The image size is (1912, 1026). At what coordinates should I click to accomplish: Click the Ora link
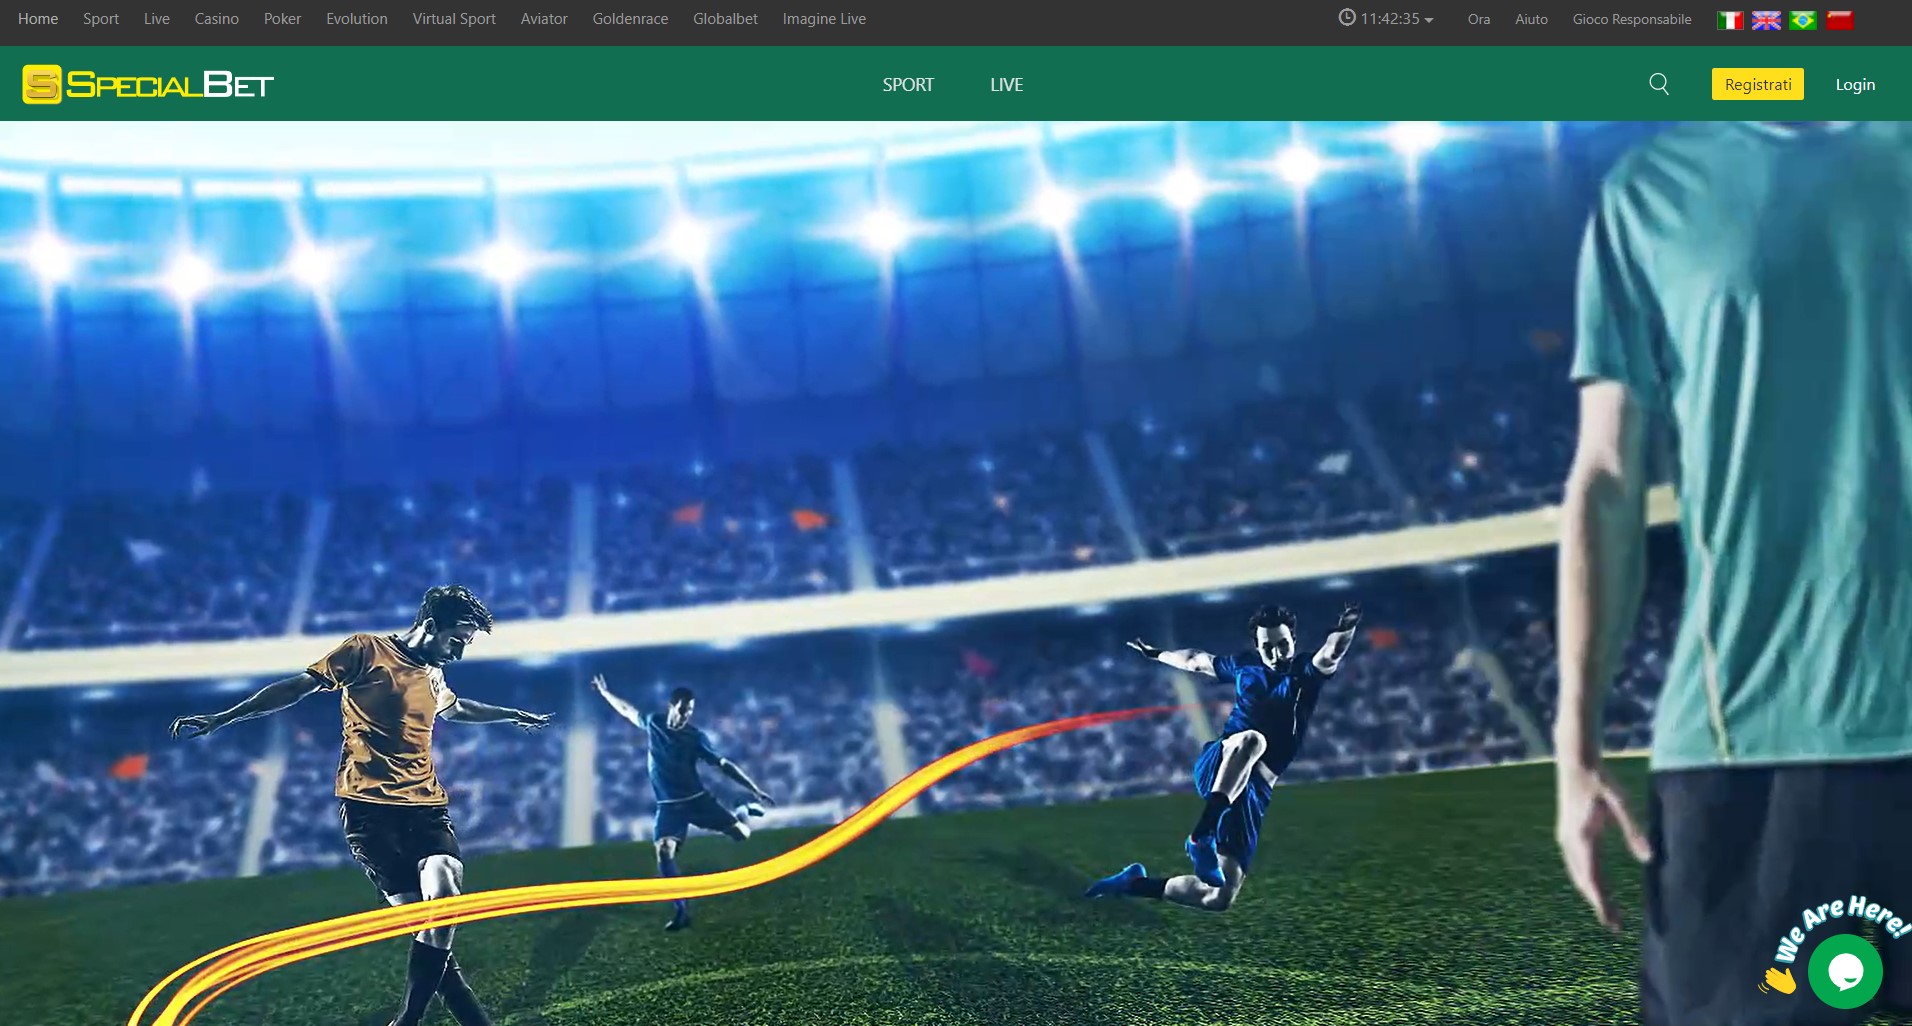pyautogui.click(x=1479, y=19)
